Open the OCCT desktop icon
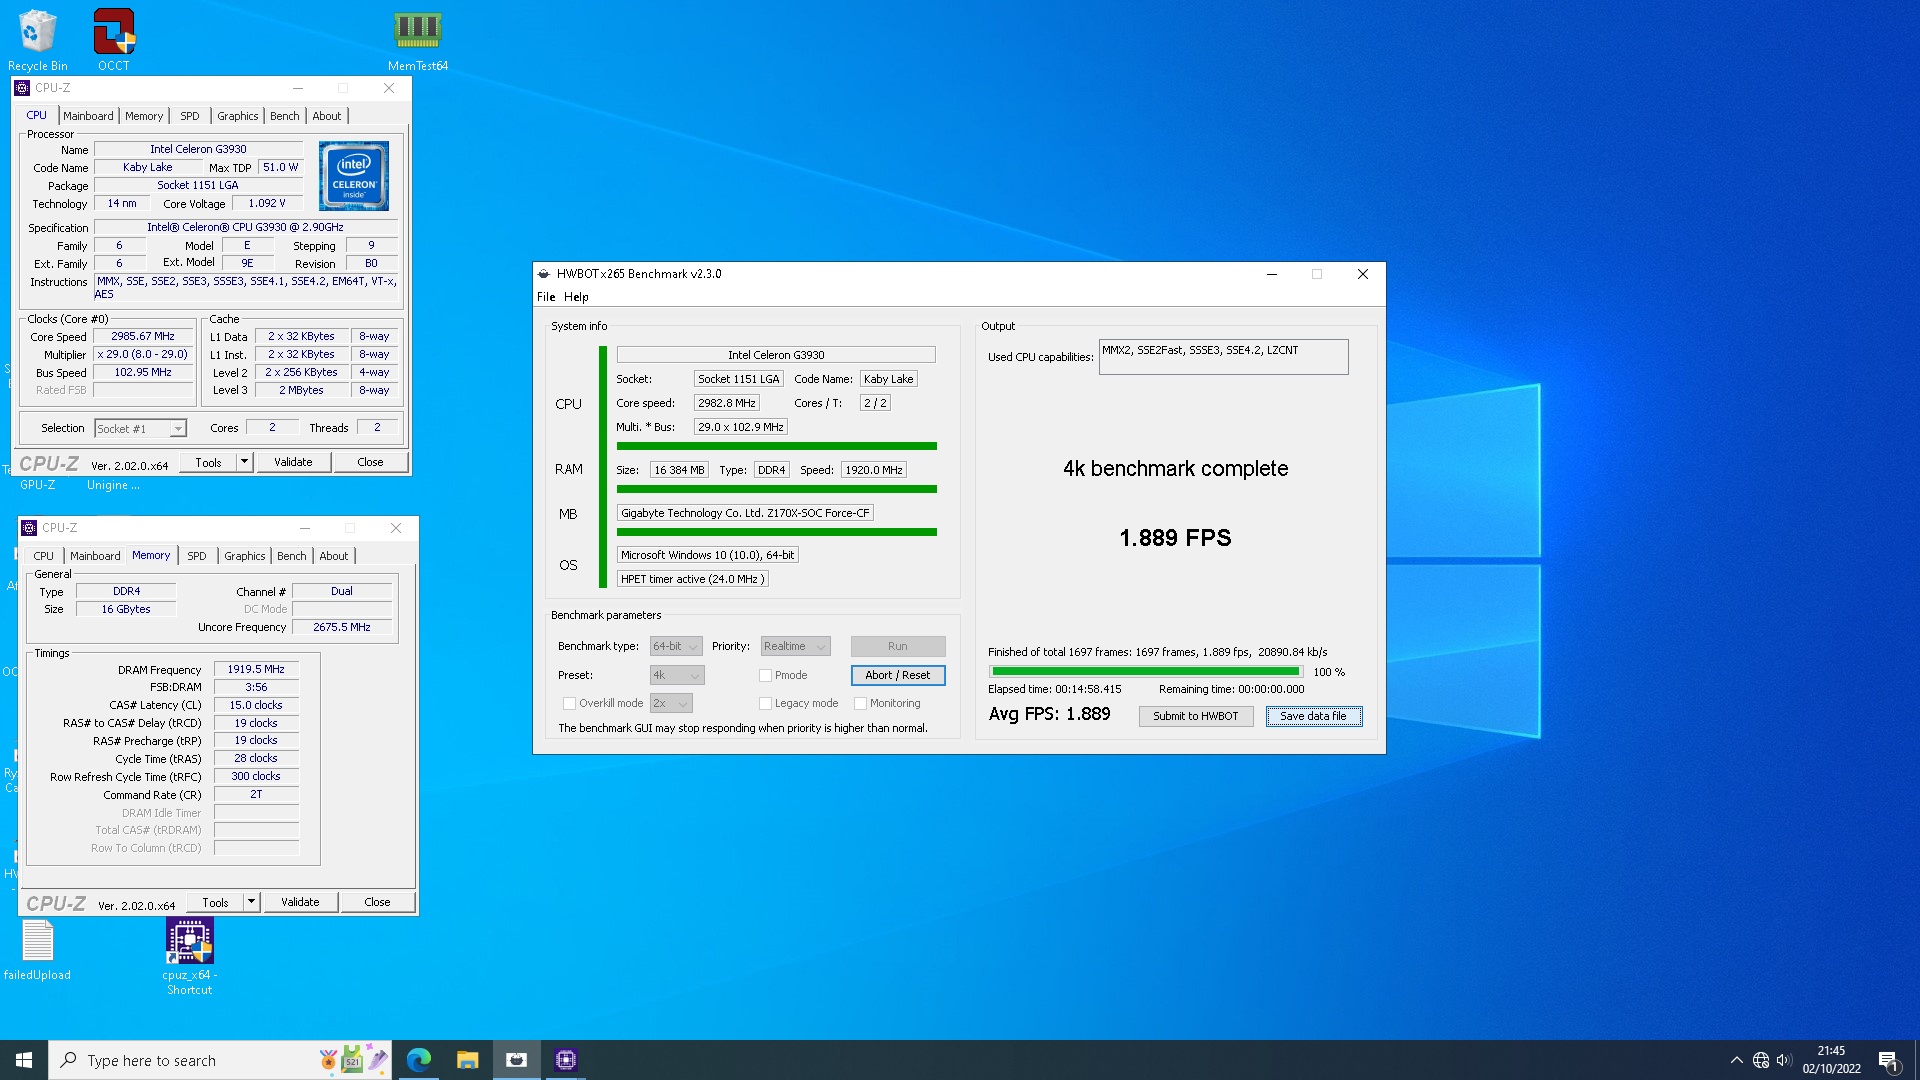The width and height of the screenshot is (1920, 1080). [x=114, y=40]
